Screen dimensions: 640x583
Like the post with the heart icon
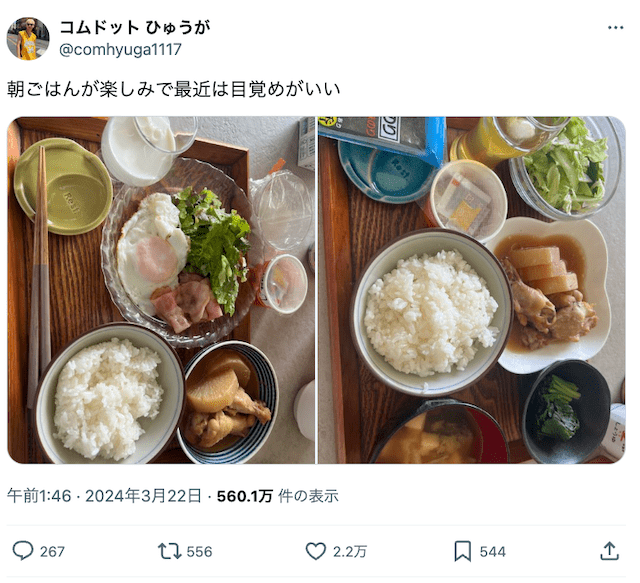[316, 551]
